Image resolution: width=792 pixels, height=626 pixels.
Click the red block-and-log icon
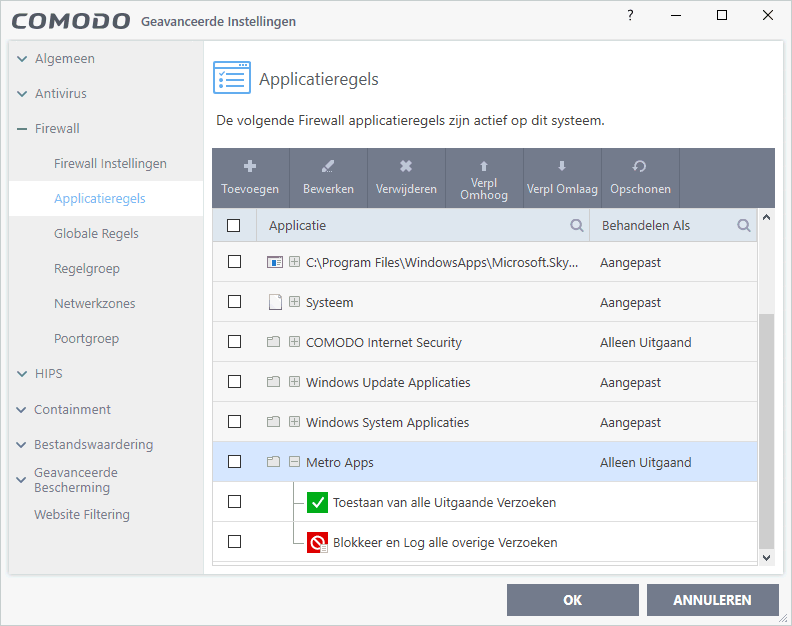pos(317,542)
